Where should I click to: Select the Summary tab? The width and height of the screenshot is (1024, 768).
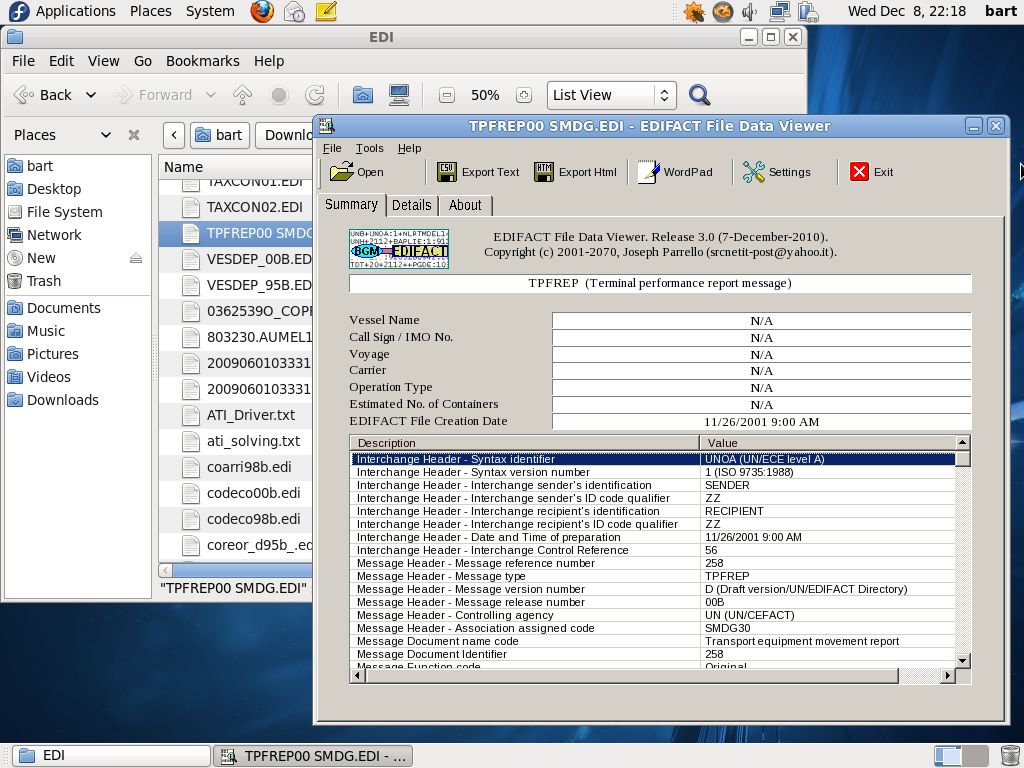tap(351, 204)
